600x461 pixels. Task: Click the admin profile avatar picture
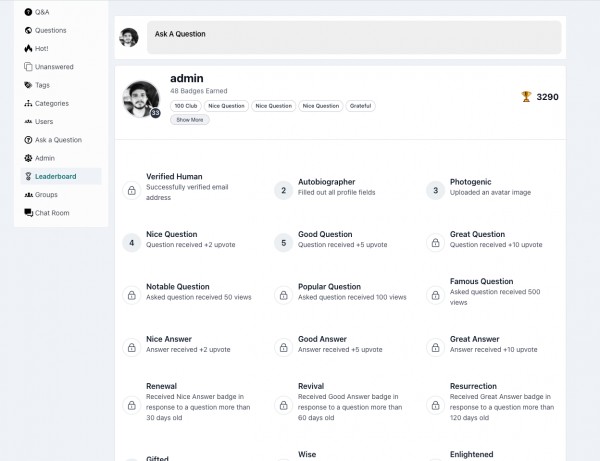coord(139,98)
